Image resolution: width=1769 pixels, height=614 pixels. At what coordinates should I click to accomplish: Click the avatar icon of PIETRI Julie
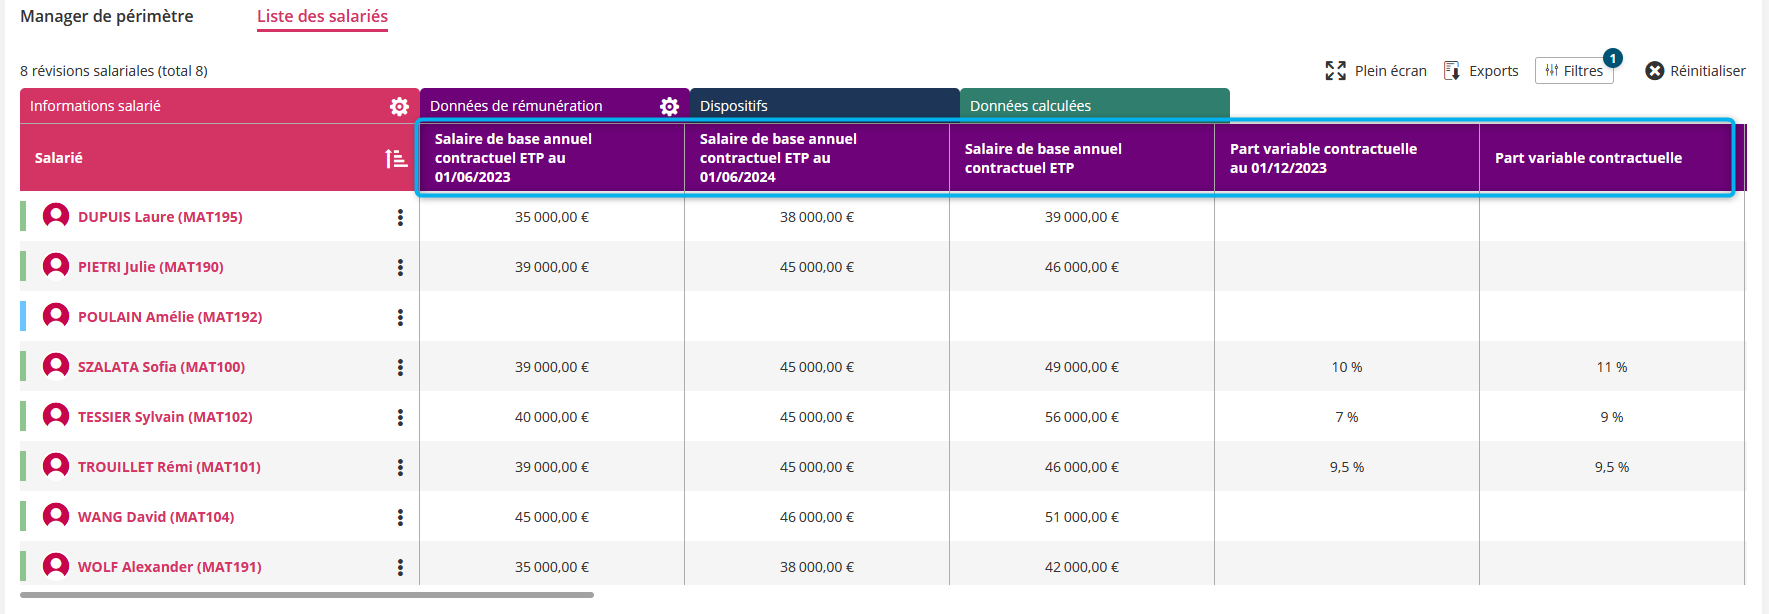56,266
